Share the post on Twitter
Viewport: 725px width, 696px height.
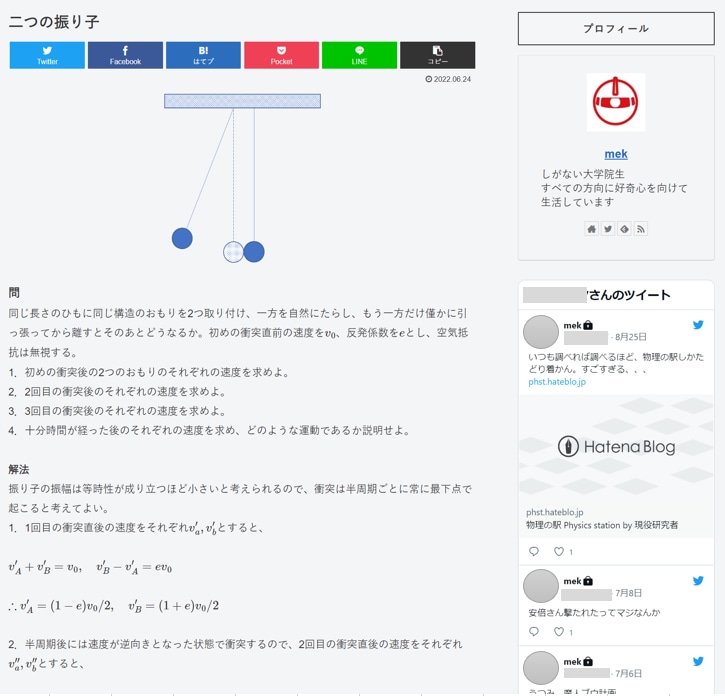coord(47,55)
